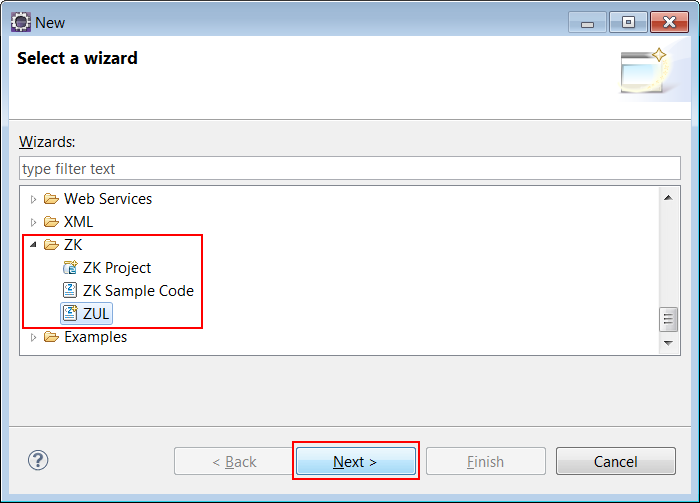
Task: Focus the type filter text field
Action: point(350,168)
